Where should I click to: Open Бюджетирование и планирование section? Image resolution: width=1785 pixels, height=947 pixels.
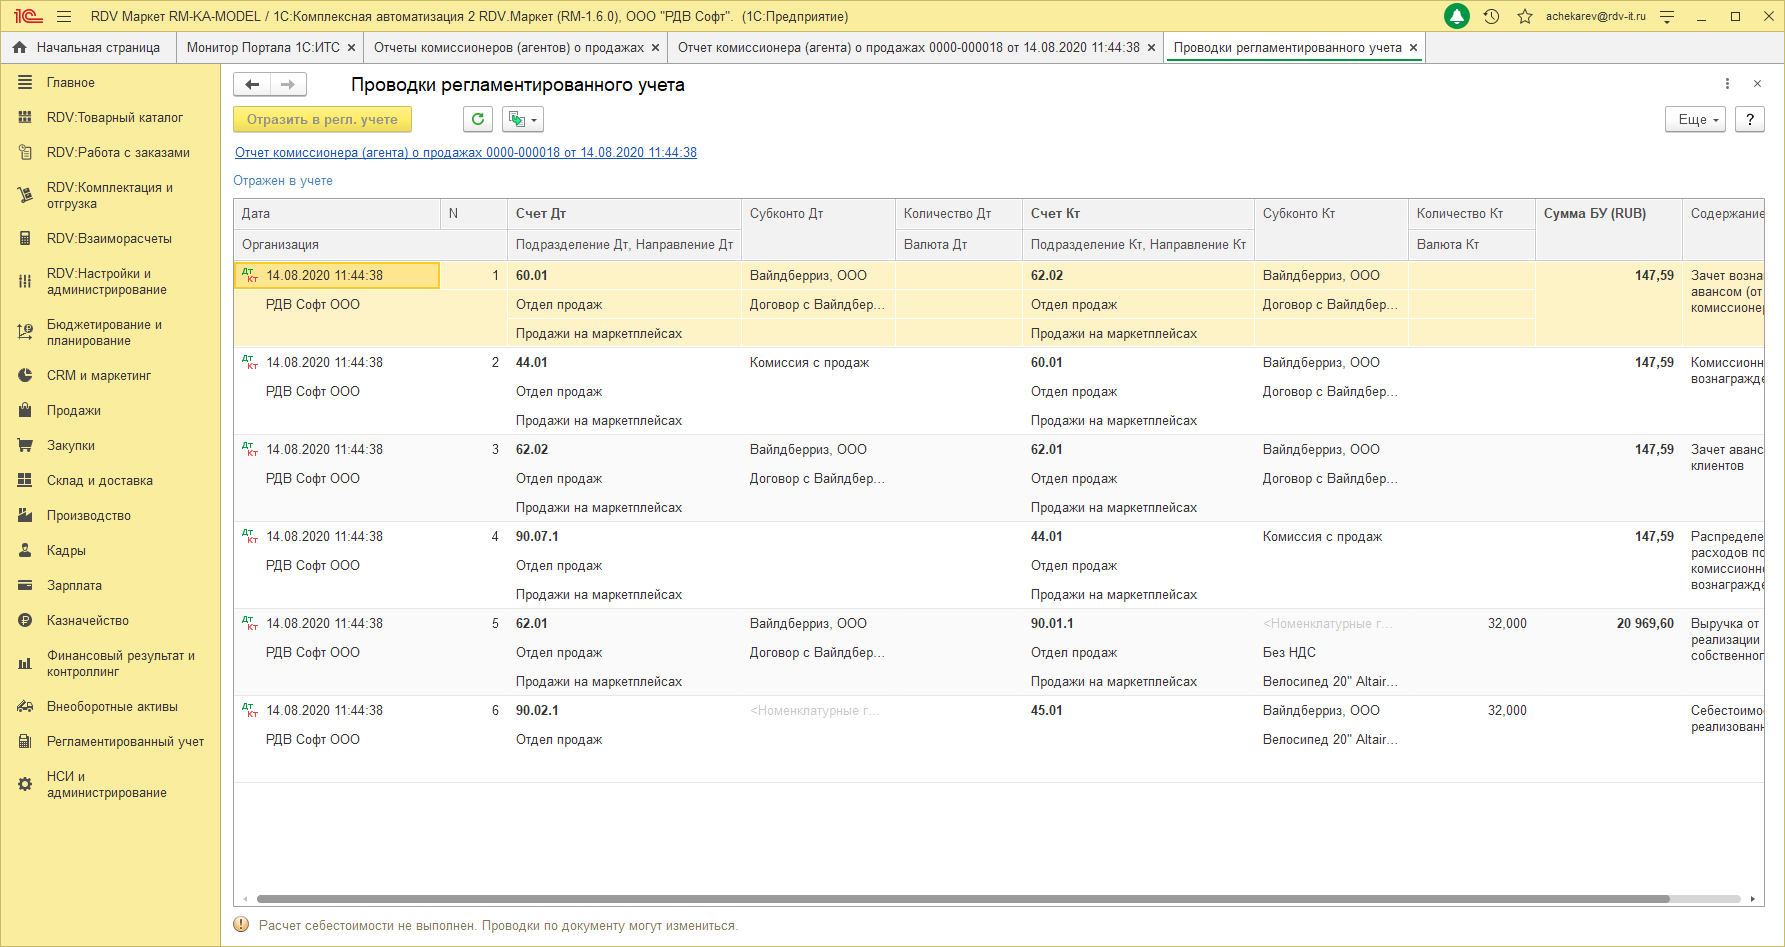tap(104, 332)
